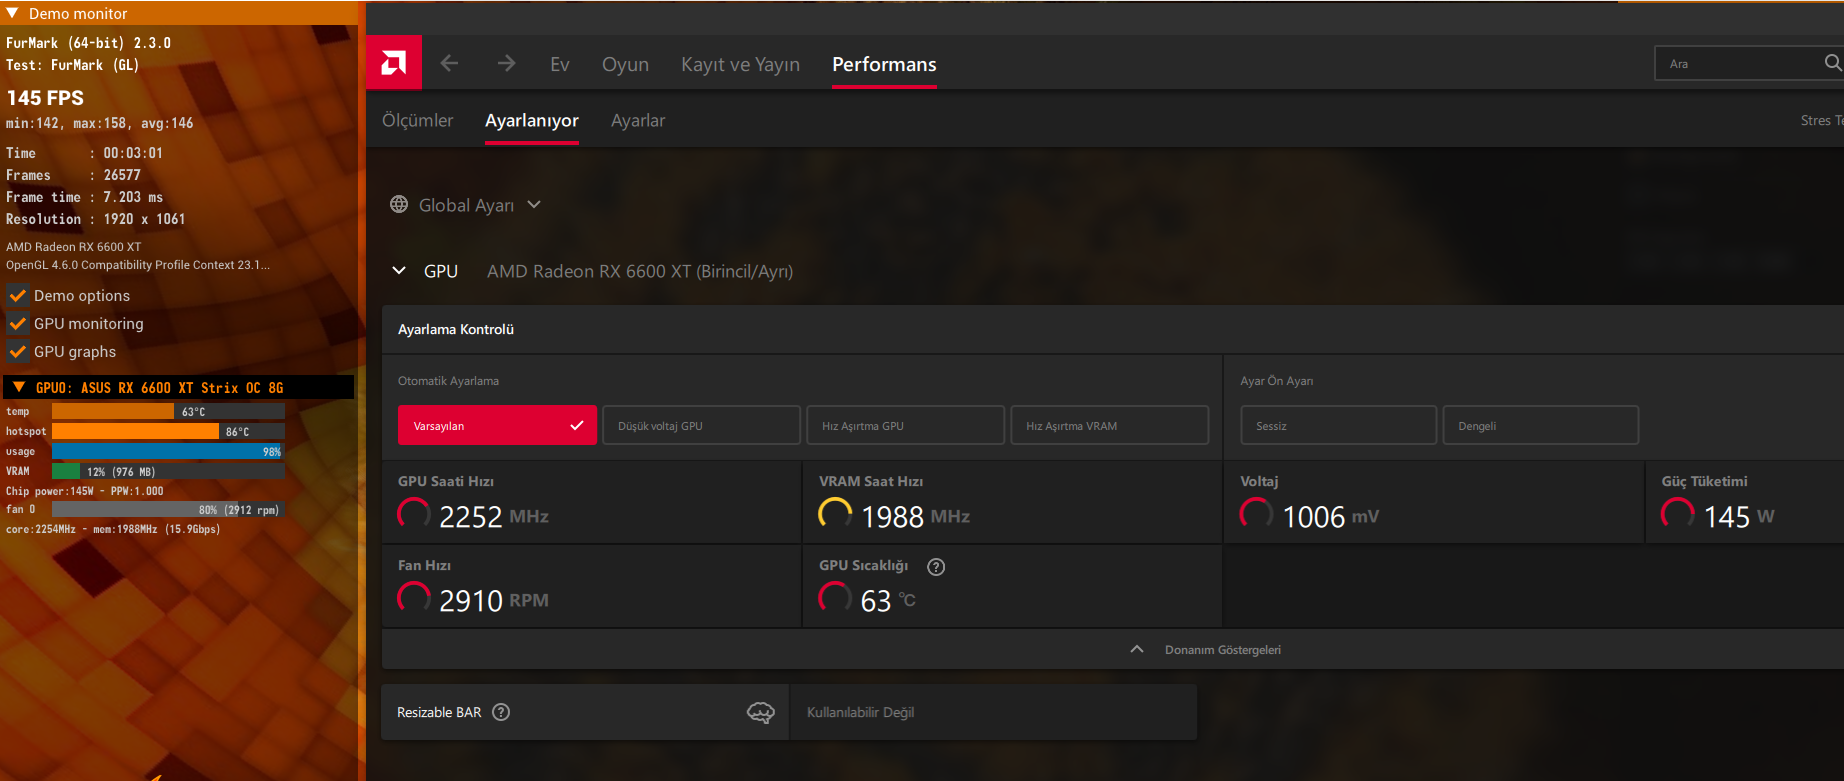
Task: Select the Varsayılan auto-tuning option
Action: [x=497, y=425]
